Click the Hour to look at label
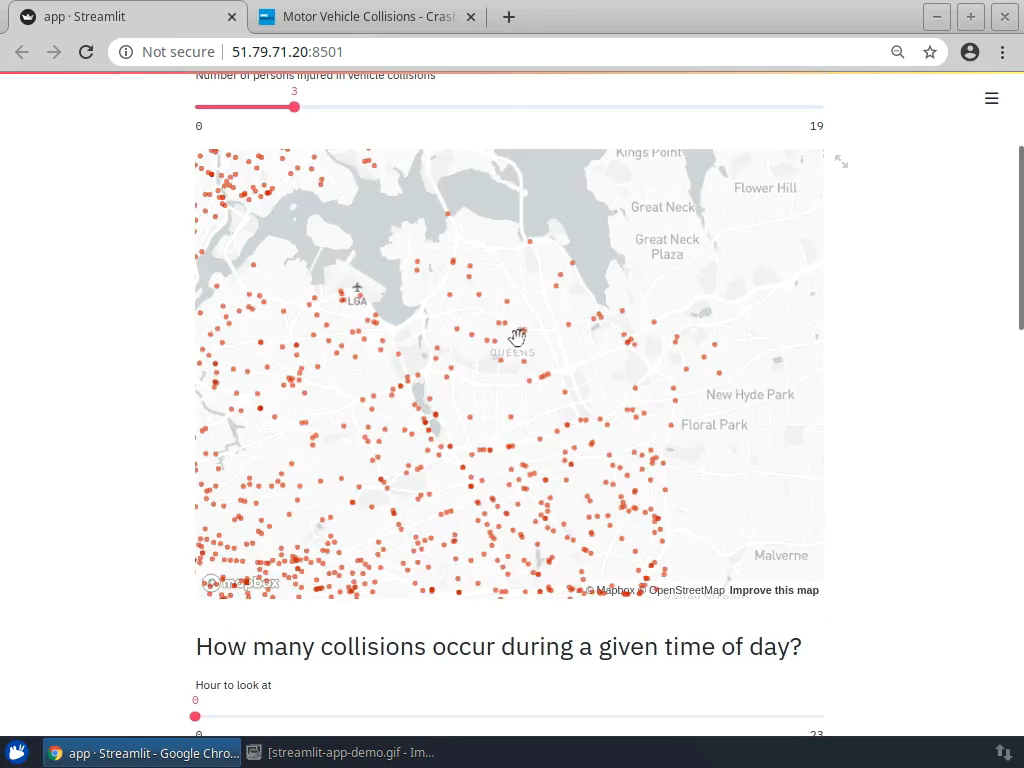Image resolution: width=1024 pixels, height=768 pixels. [233, 685]
